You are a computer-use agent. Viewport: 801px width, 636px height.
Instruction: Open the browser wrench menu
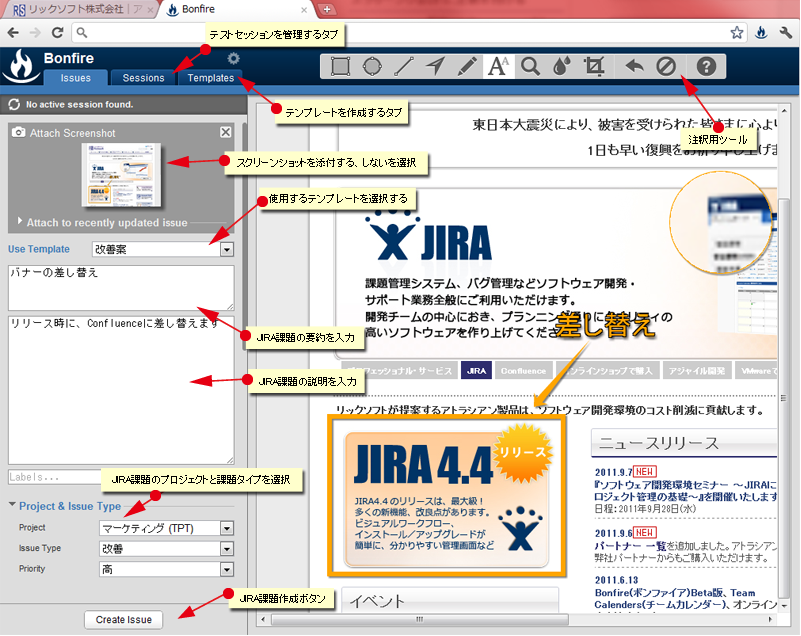click(786, 33)
